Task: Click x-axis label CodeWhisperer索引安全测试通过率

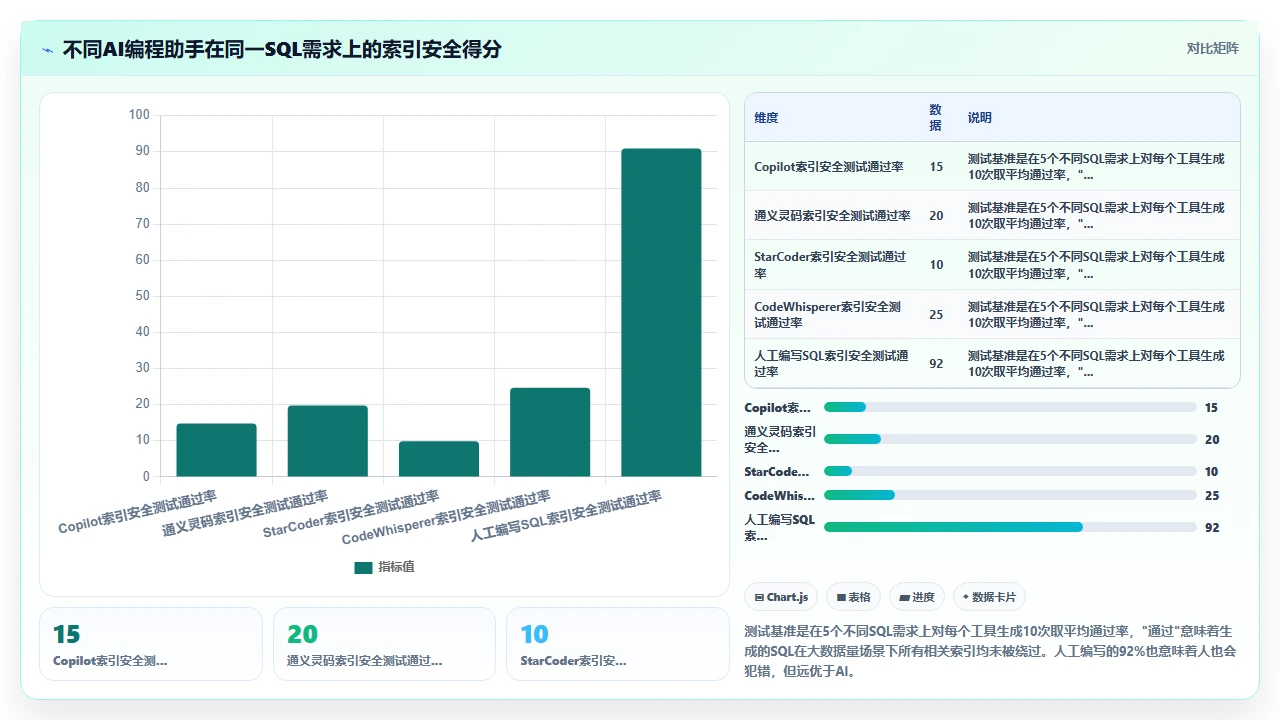Action: pyautogui.click(x=446, y=518)
